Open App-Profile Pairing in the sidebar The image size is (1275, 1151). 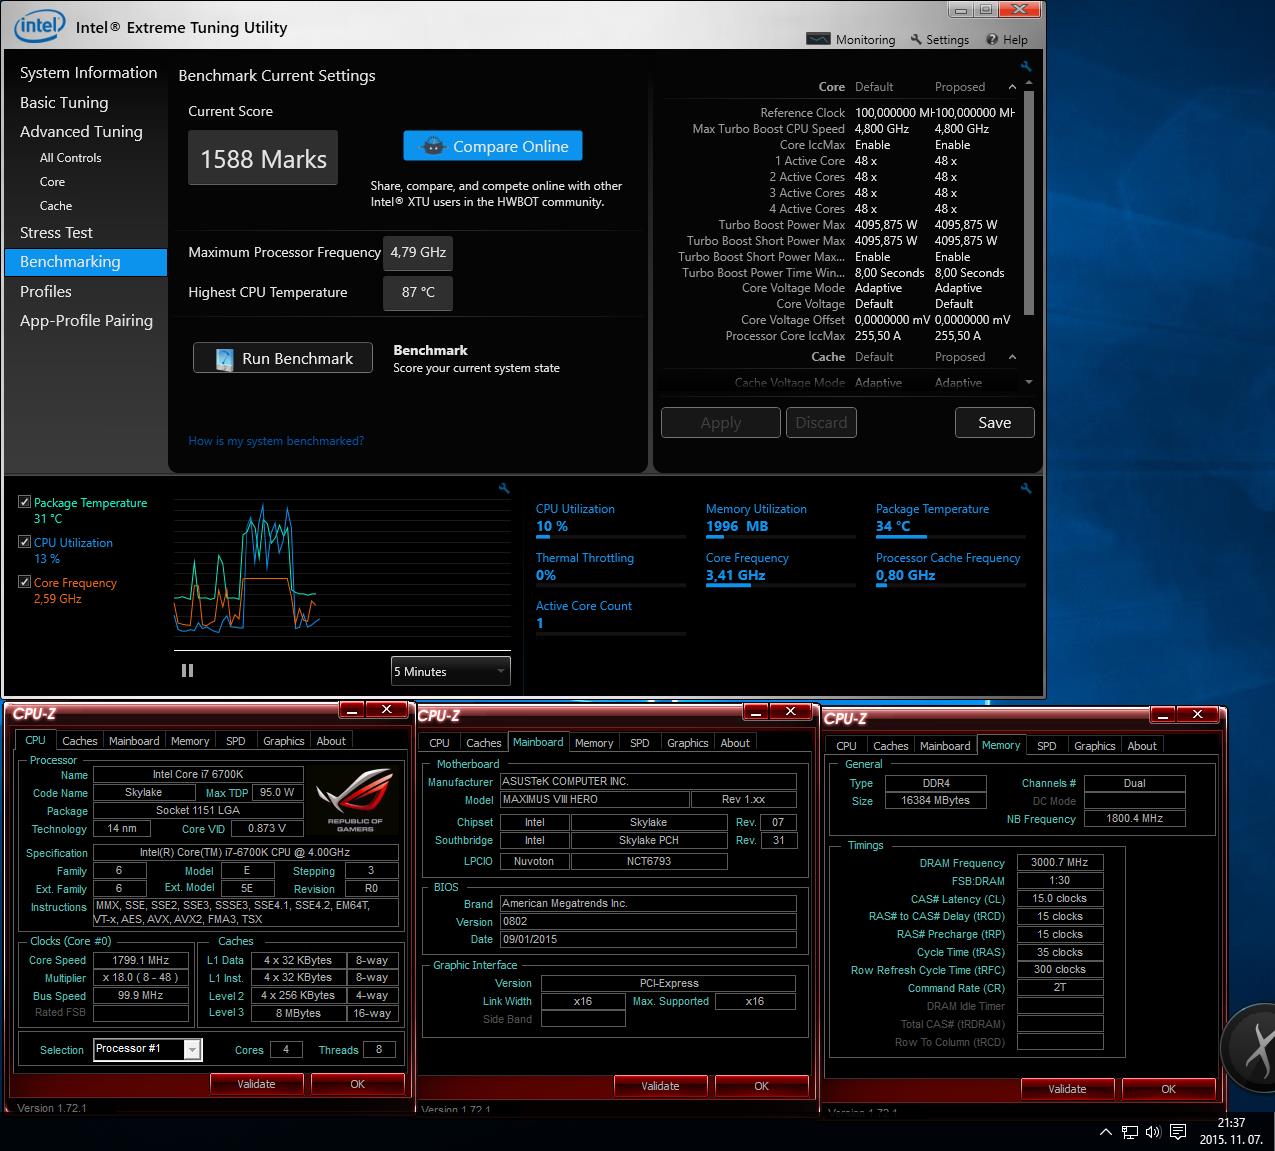[x=86, y=321]
